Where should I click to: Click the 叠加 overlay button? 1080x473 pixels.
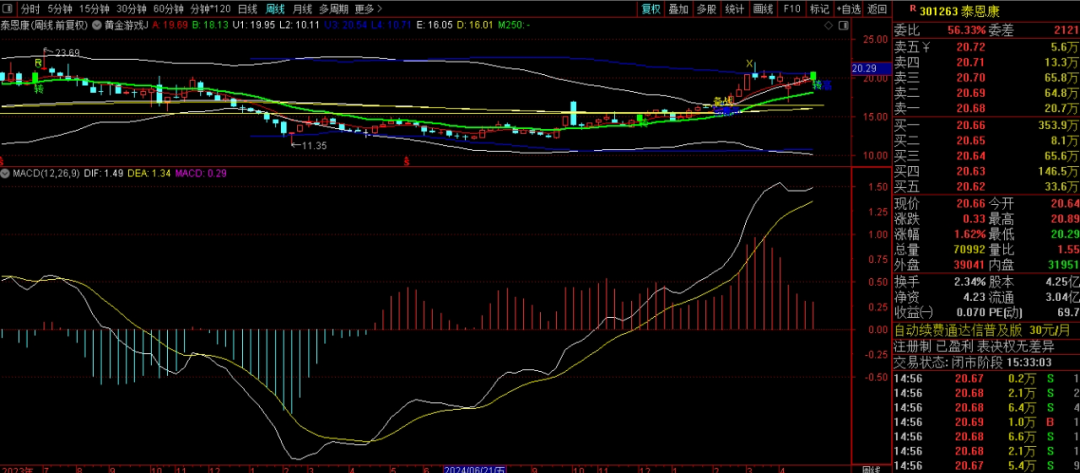678,9
